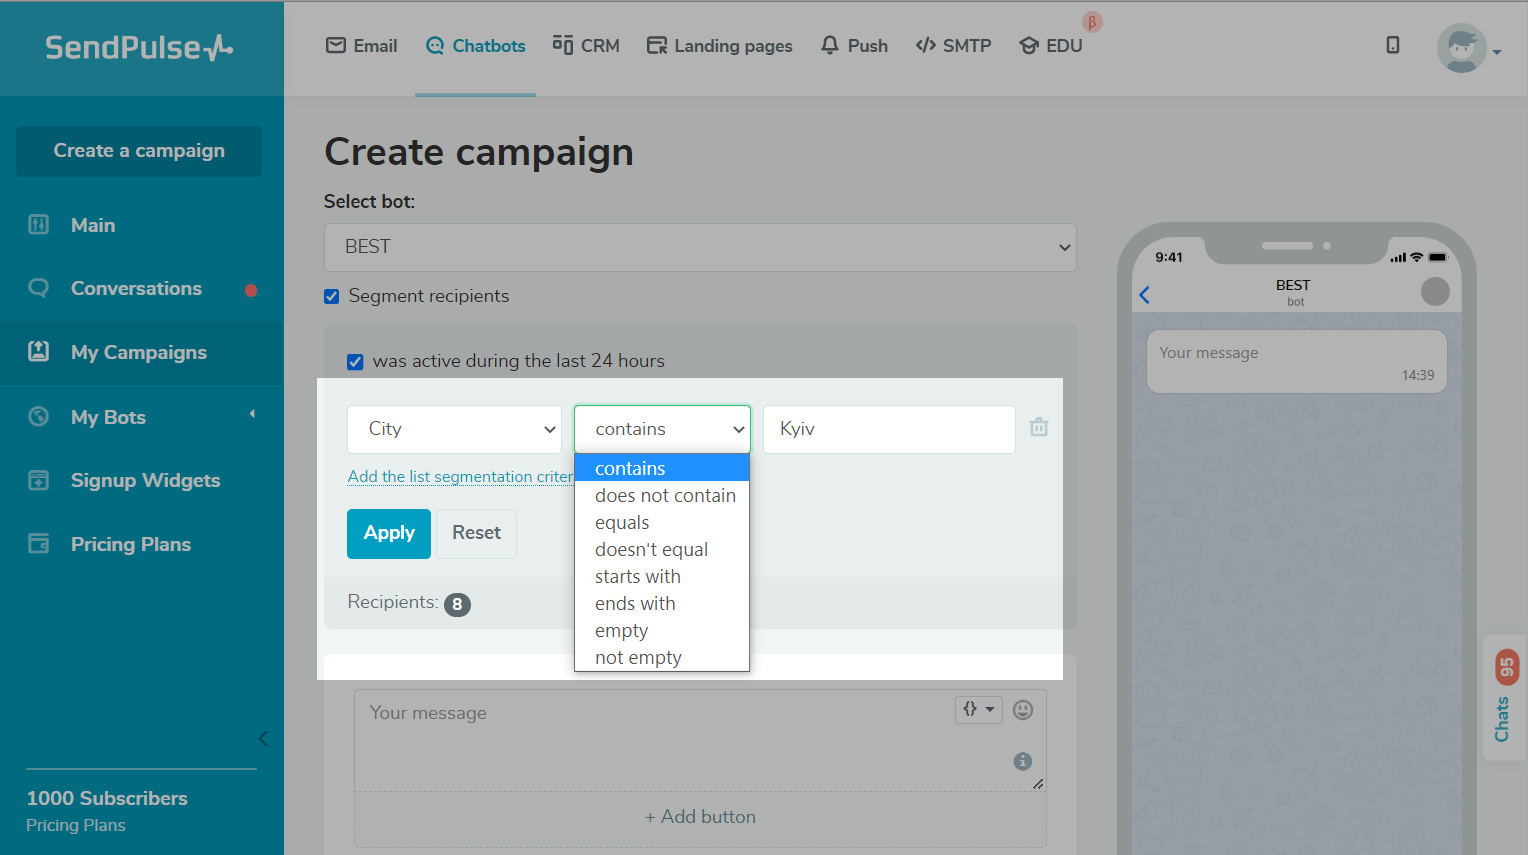Click the Reset button
This screenshot has width=1528, height=855.
tap(476, 534)
